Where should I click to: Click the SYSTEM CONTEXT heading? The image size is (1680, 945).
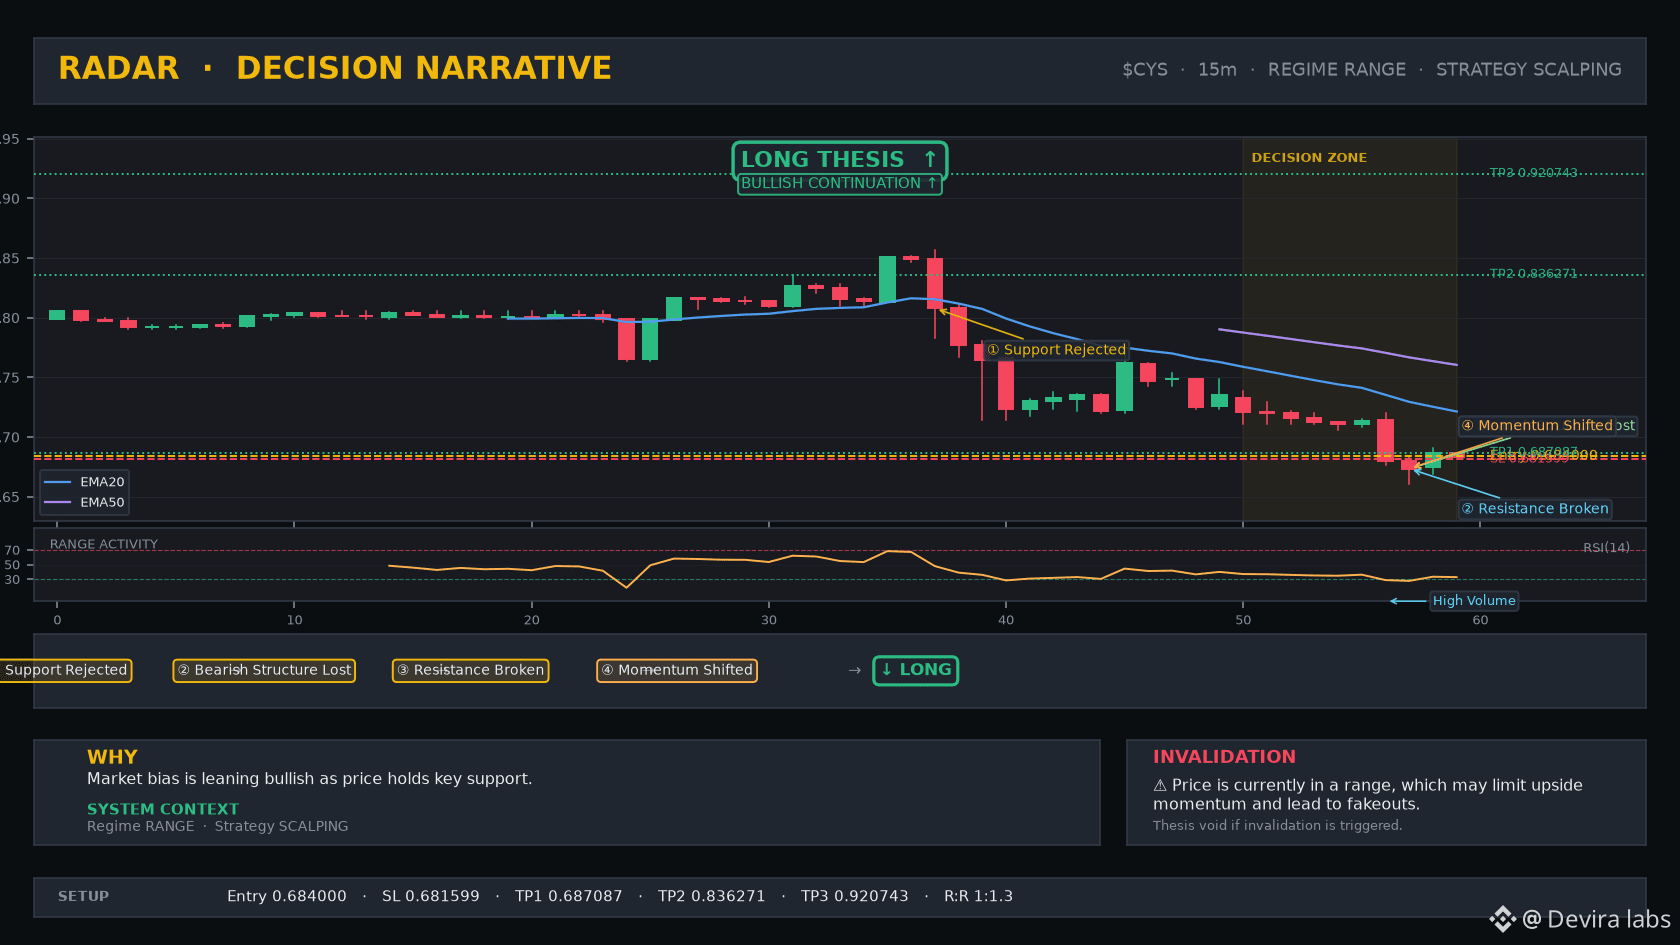pyautogui.click(x=163, y=809)
